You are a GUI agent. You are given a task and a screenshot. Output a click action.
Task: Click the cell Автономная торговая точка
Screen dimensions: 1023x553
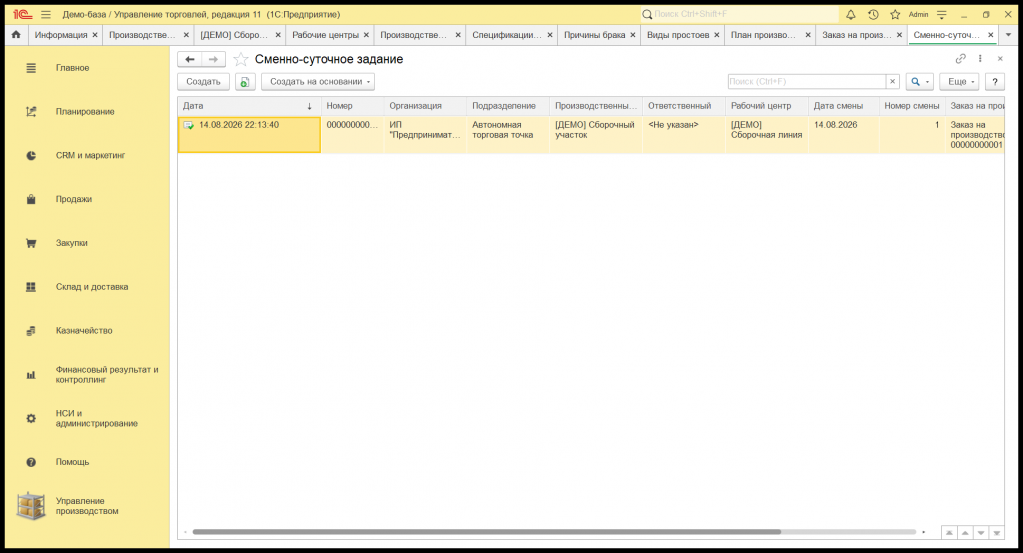pyautogui.click(x=508, y=135)
